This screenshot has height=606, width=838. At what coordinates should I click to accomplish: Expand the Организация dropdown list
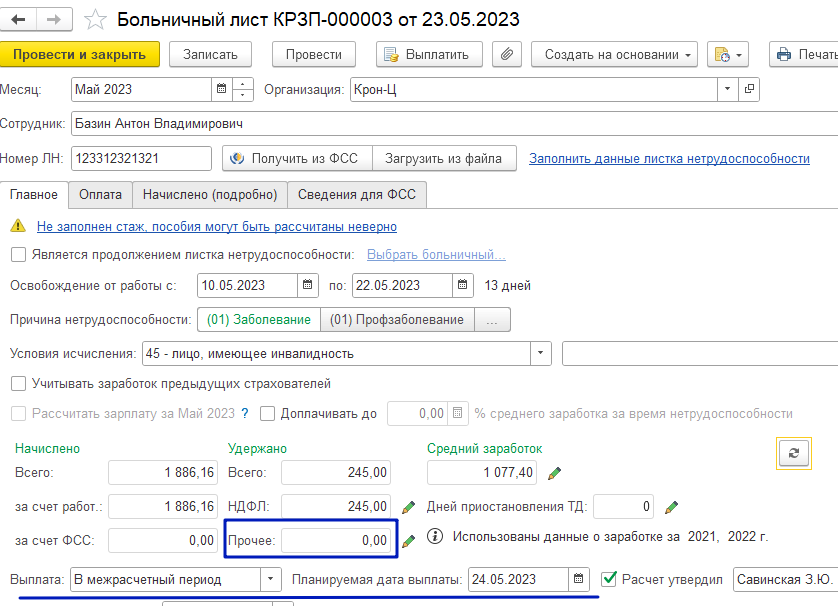tap(728, 89)
